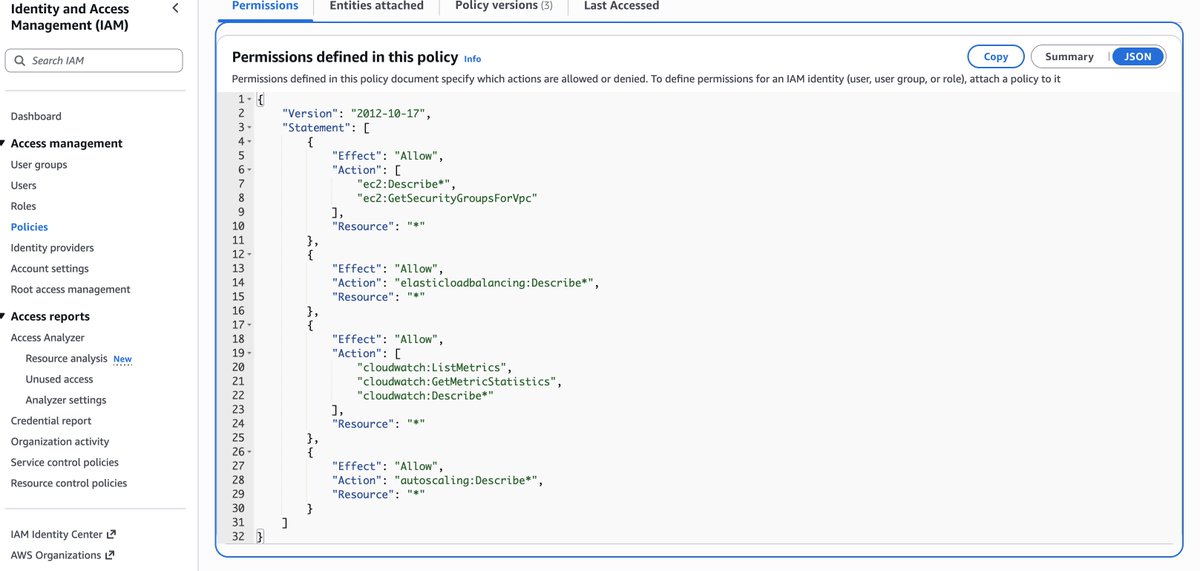Click the "elasticloadbalancing:Describe*" action text

pos(495,283)
